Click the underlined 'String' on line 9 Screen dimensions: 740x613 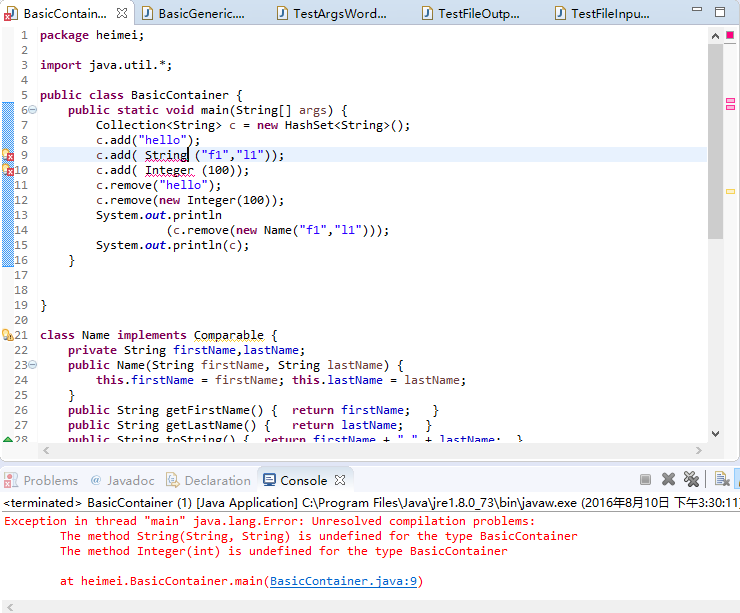166,155
